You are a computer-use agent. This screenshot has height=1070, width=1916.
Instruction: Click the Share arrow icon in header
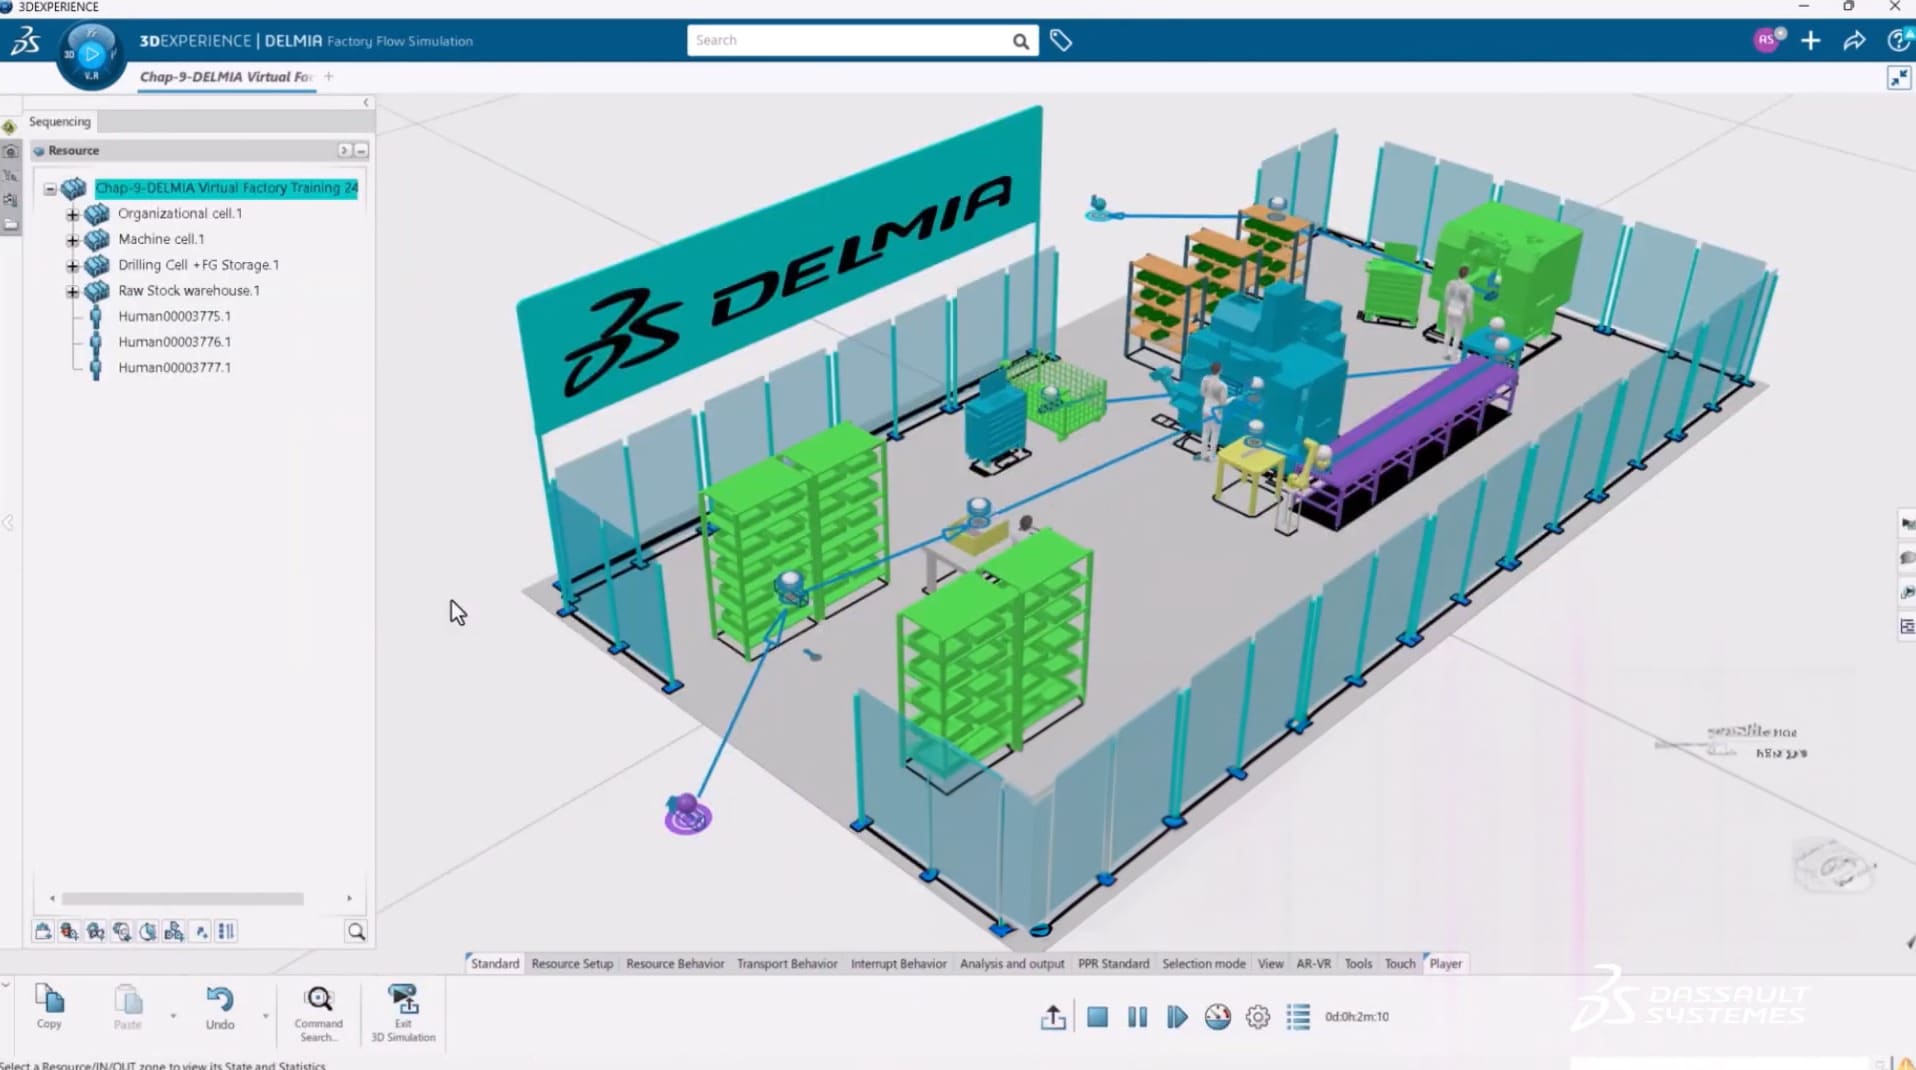[1854, 41]
